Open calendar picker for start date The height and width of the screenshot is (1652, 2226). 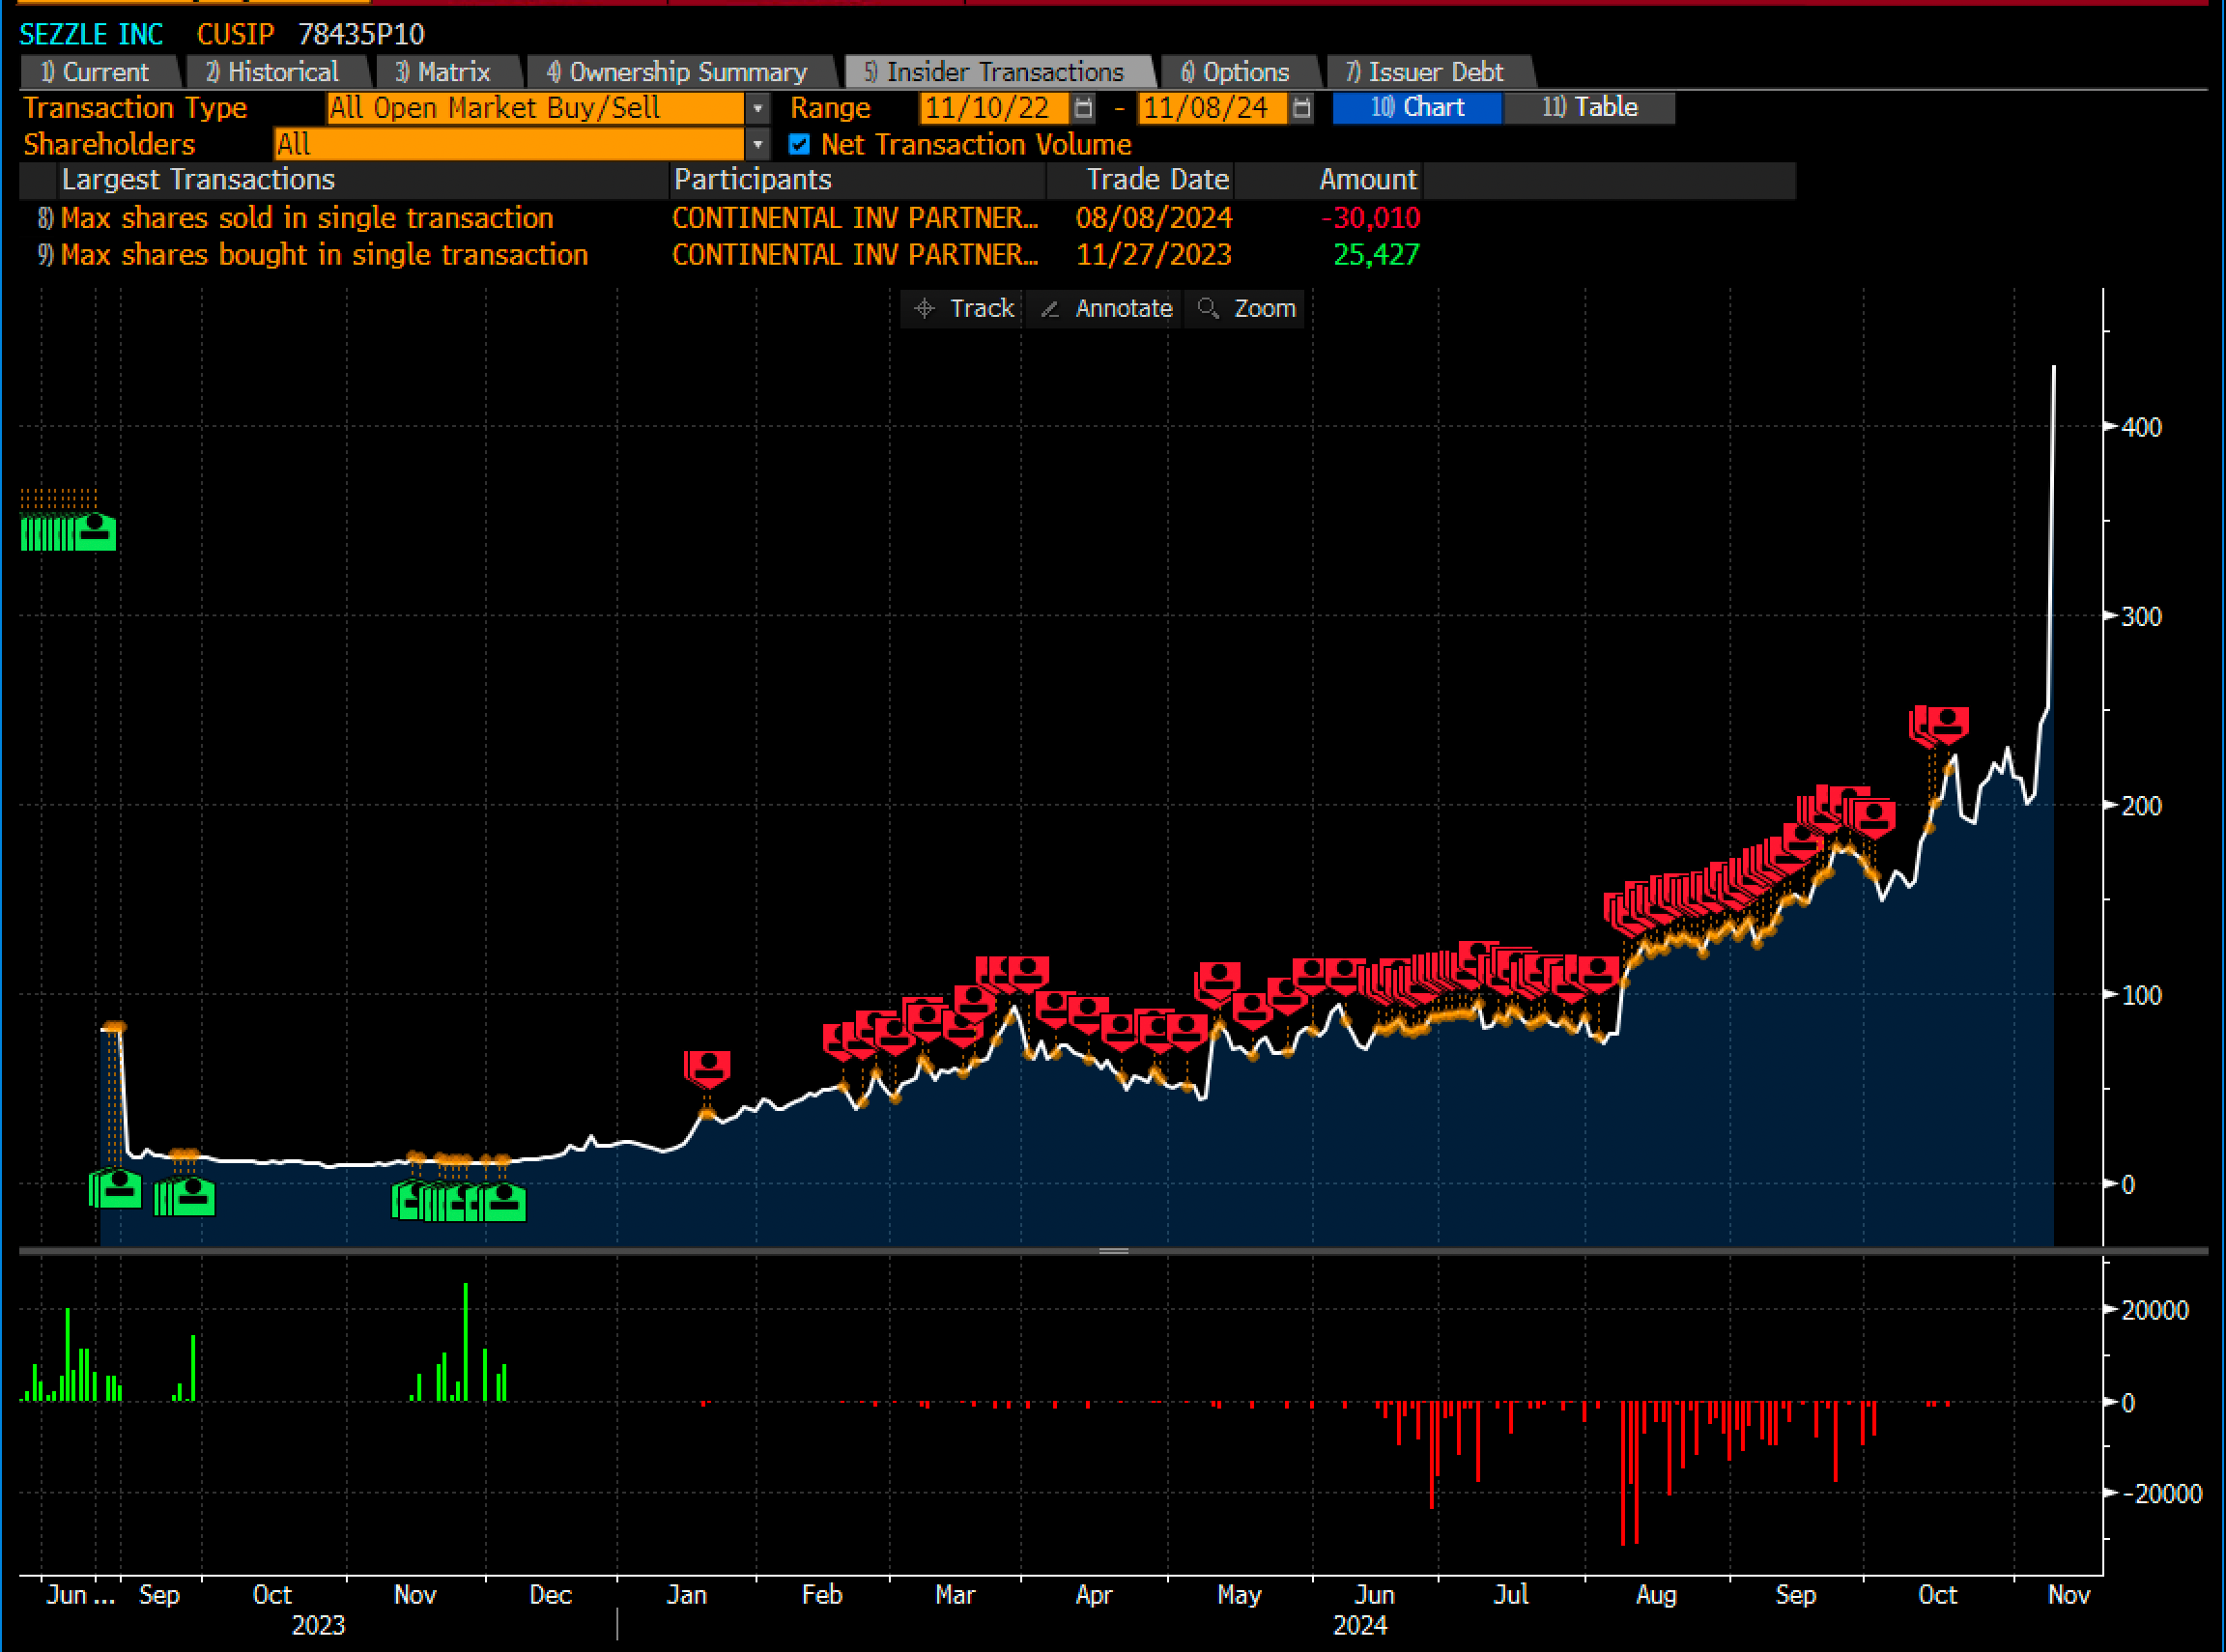[x=1083, y=107]
